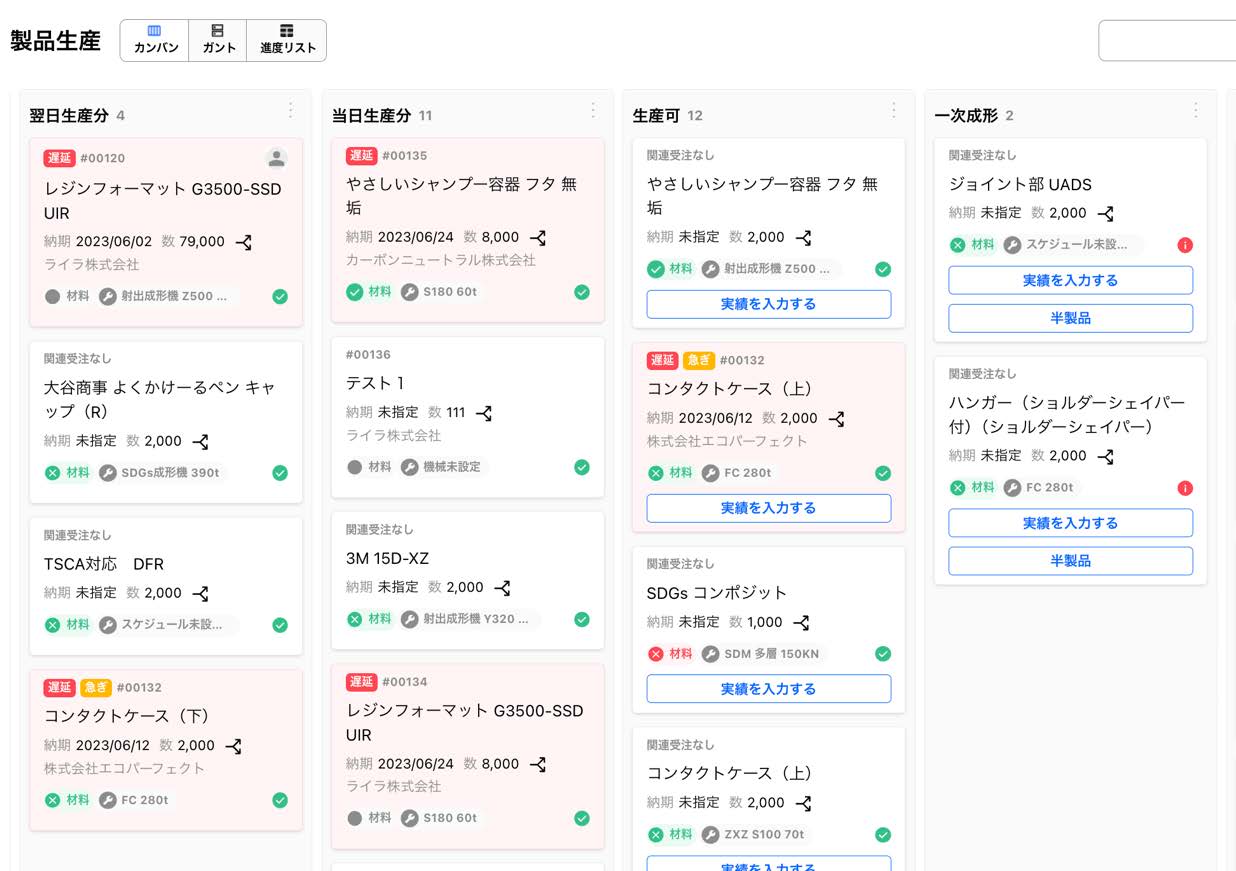Click the red 材料 chip on SDGs コンポジット

tap(671, 654)
